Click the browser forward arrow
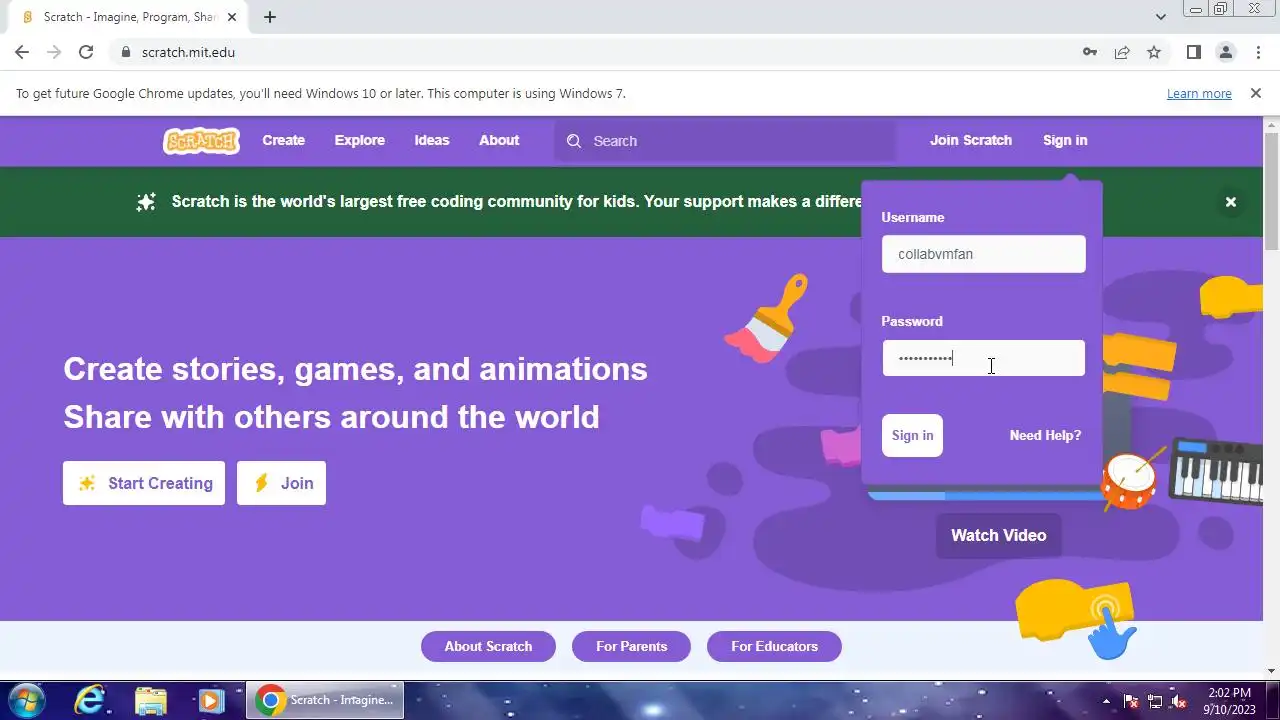Image resolution: width=1280 pixels, height=720 pixels. pos(54,52)
